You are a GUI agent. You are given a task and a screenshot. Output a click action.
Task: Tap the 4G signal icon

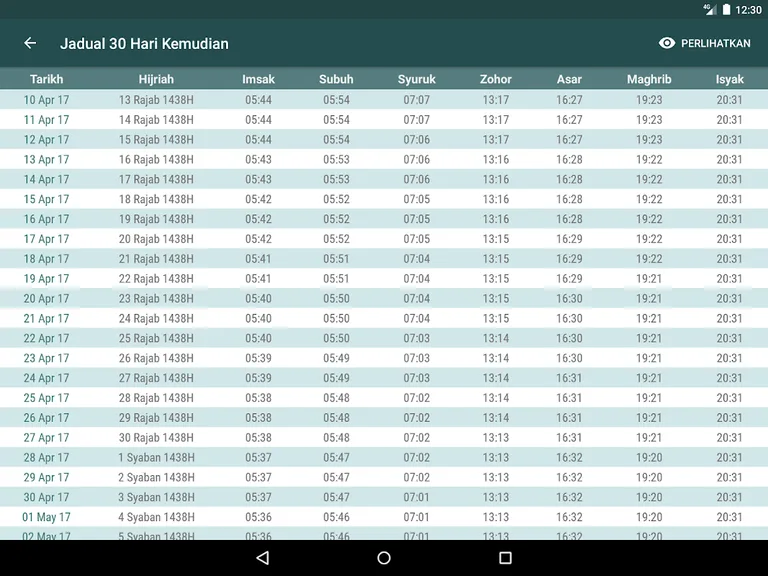click(x=710, y=10)
